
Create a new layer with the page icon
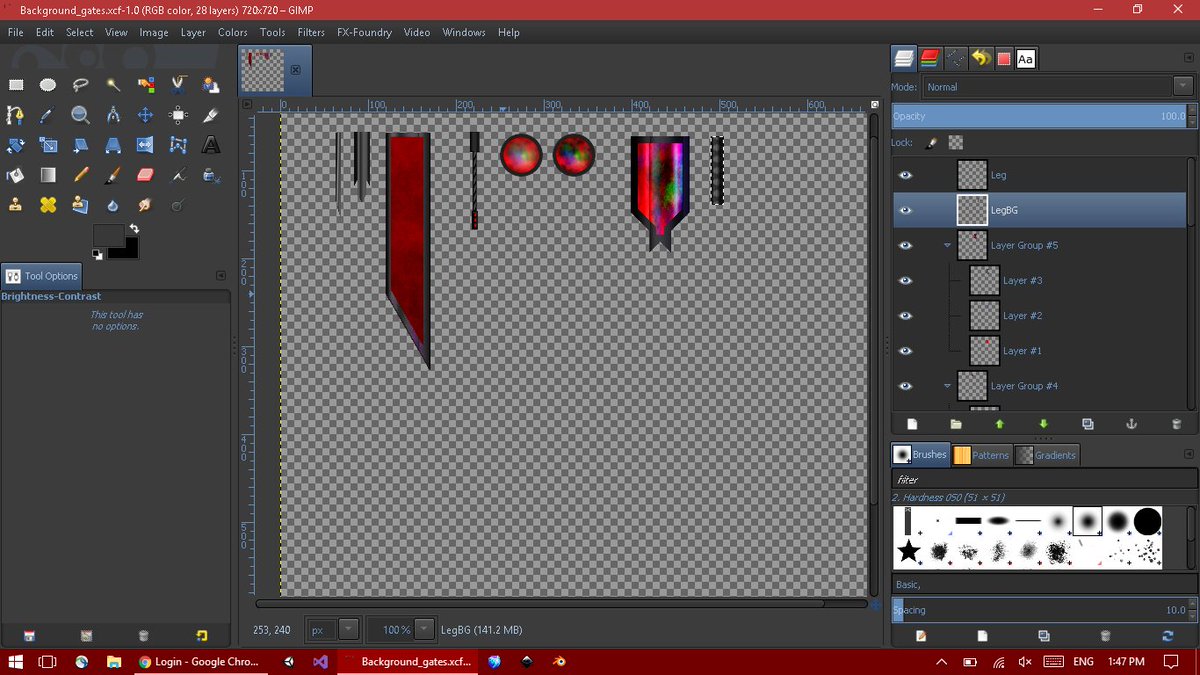(x=912, y=424)
